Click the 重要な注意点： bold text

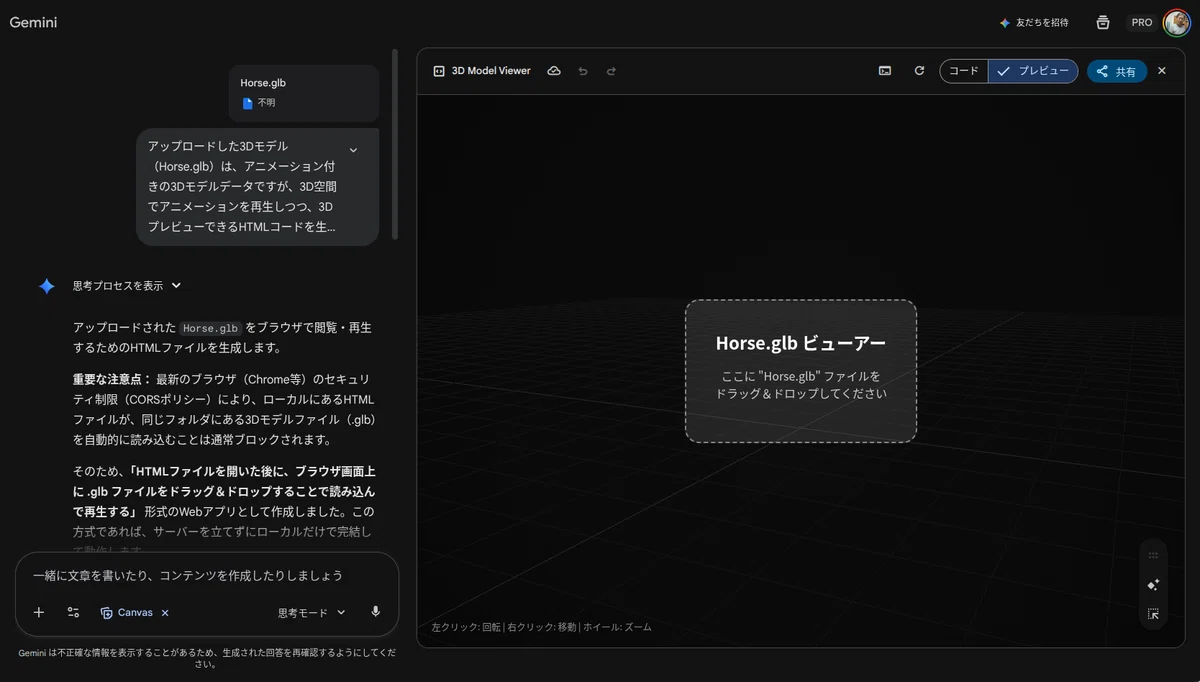point(112,379)
